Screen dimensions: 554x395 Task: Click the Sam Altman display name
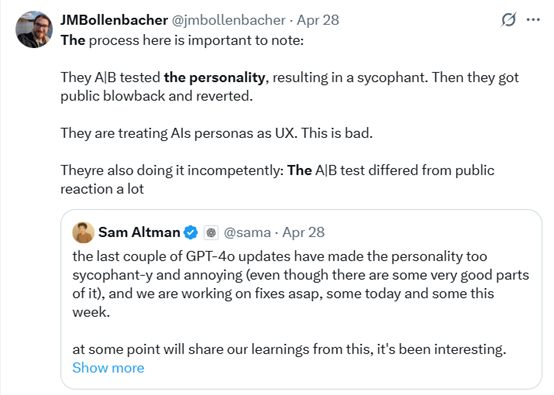(x=139, y=232)
